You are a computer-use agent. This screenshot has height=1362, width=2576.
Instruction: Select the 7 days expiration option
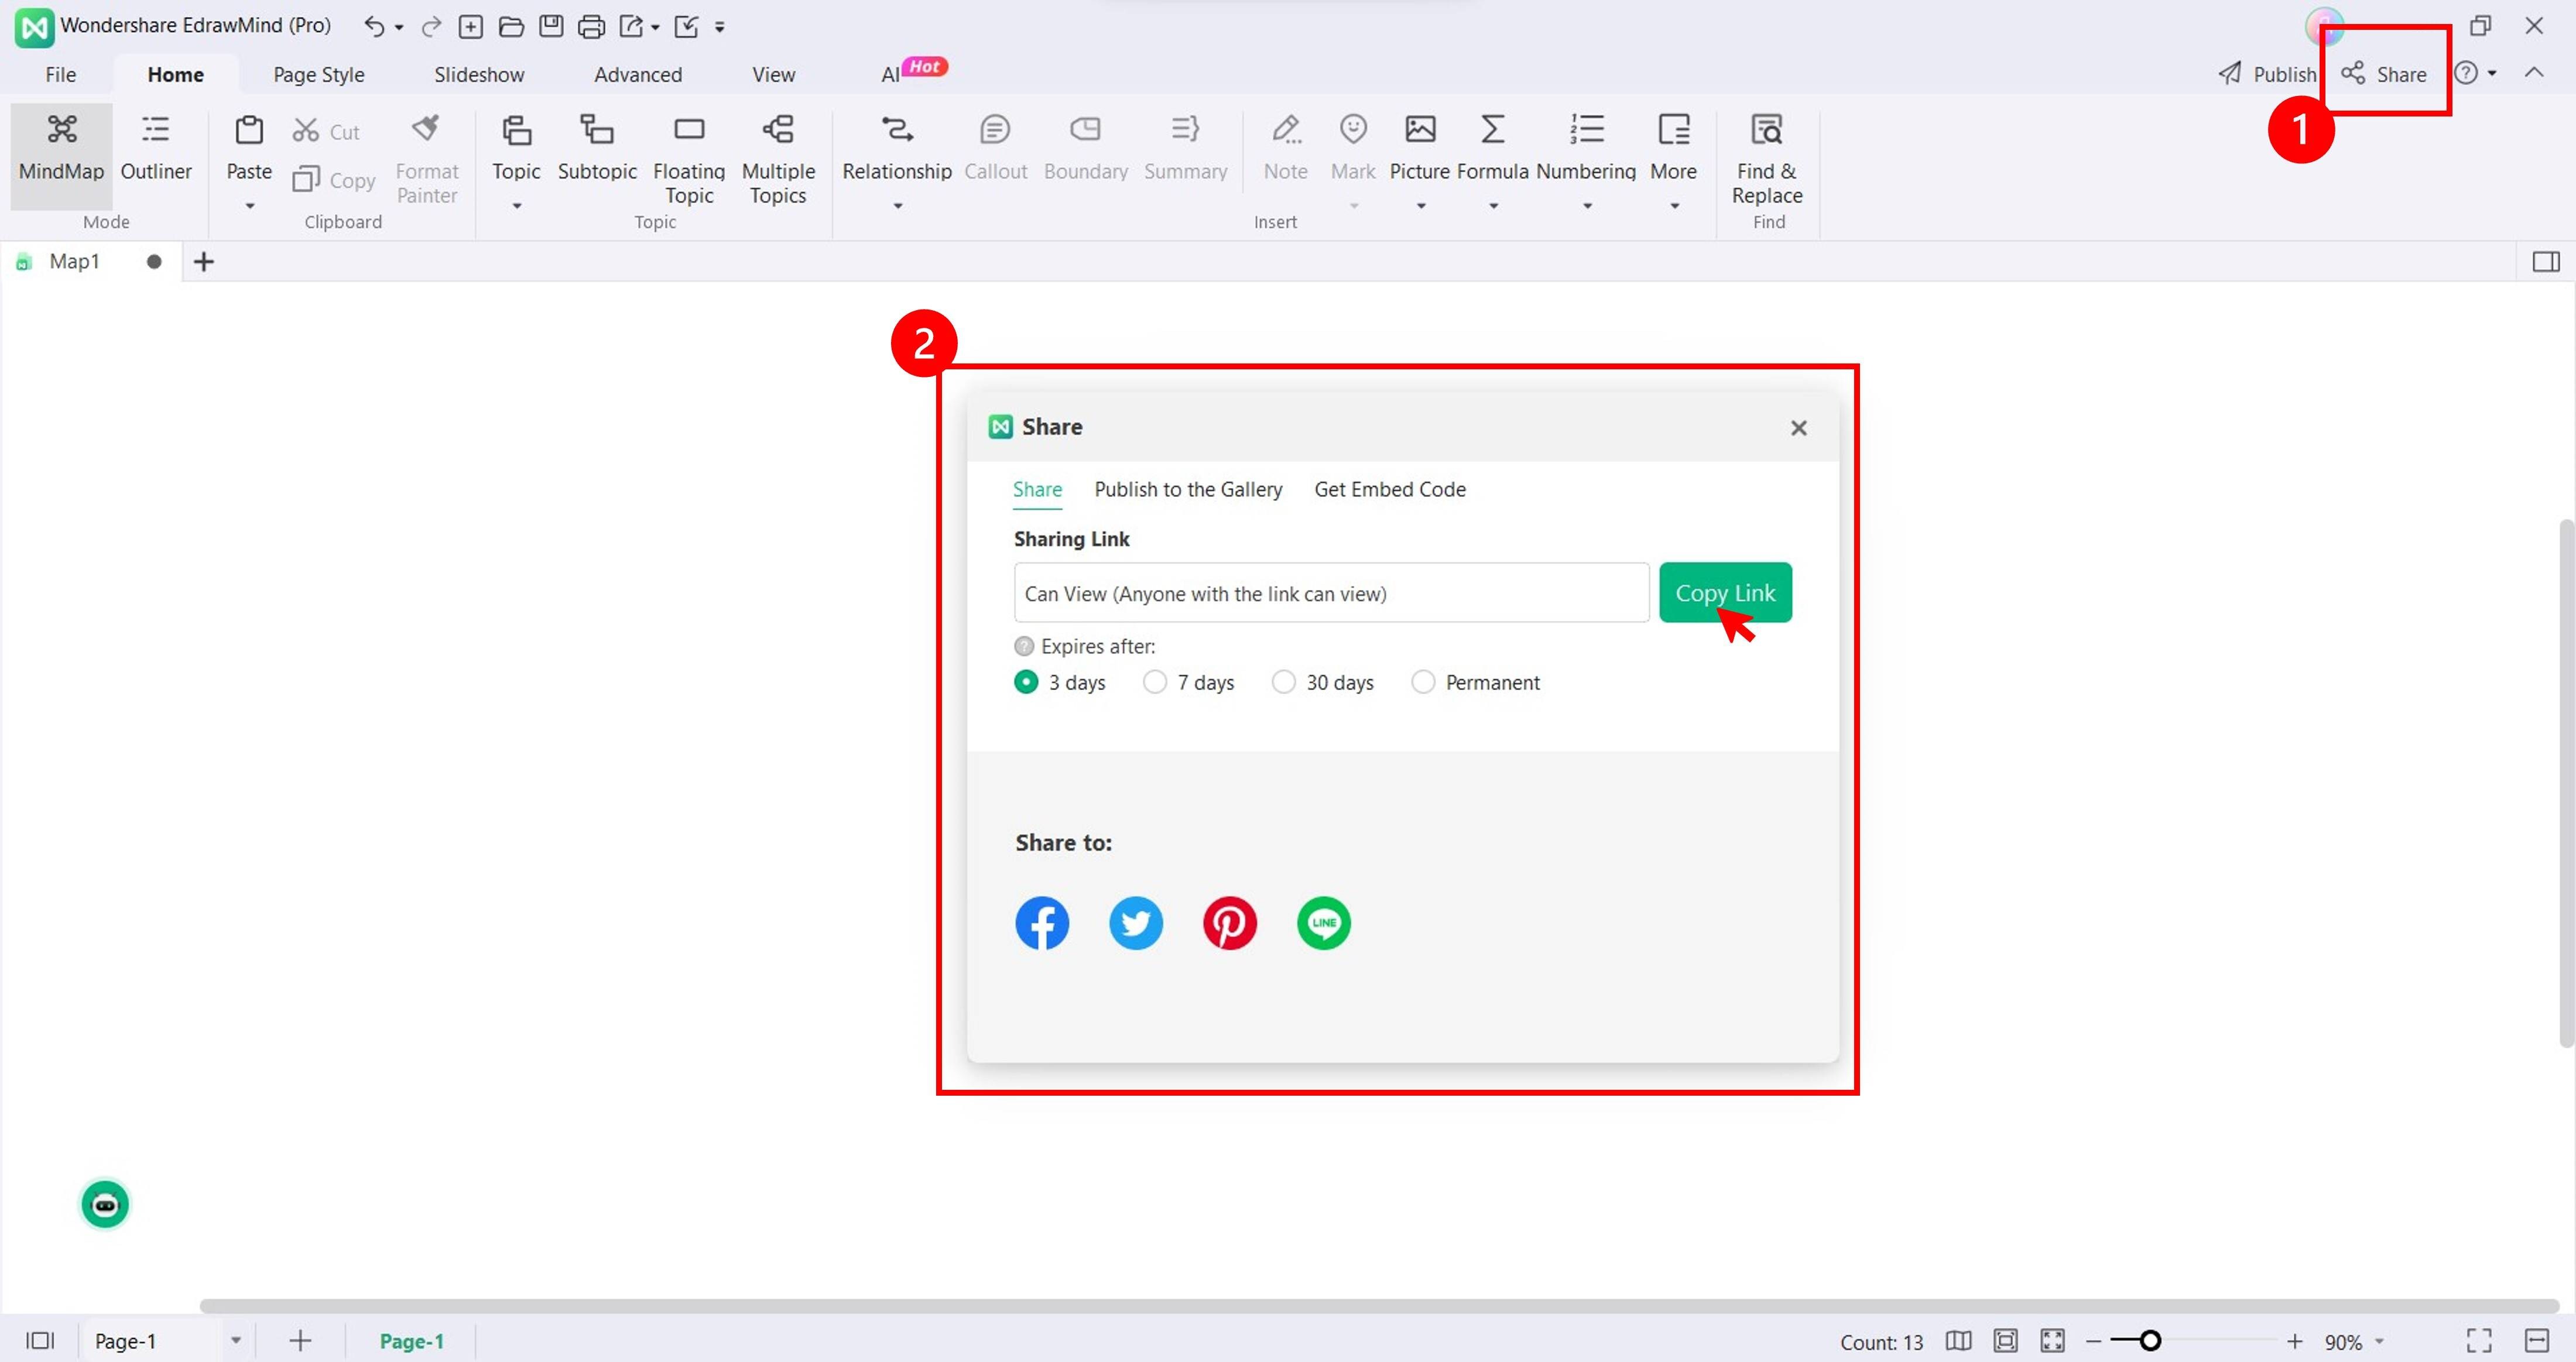point(1154,682)
